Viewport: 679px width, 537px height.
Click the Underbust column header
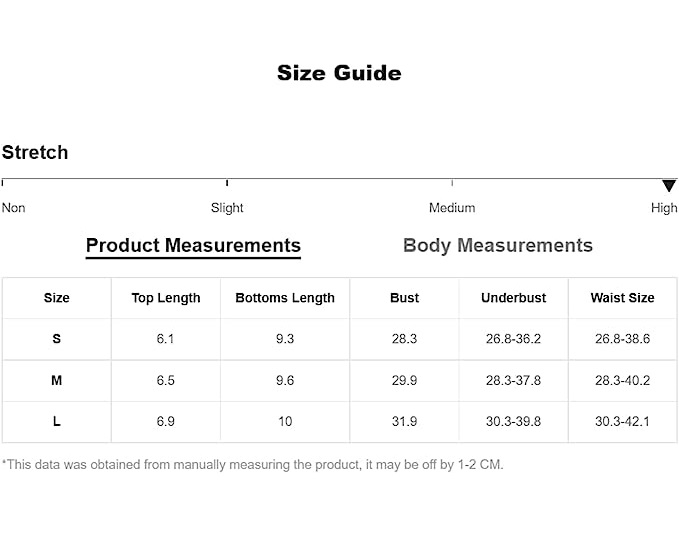(513, 298)
